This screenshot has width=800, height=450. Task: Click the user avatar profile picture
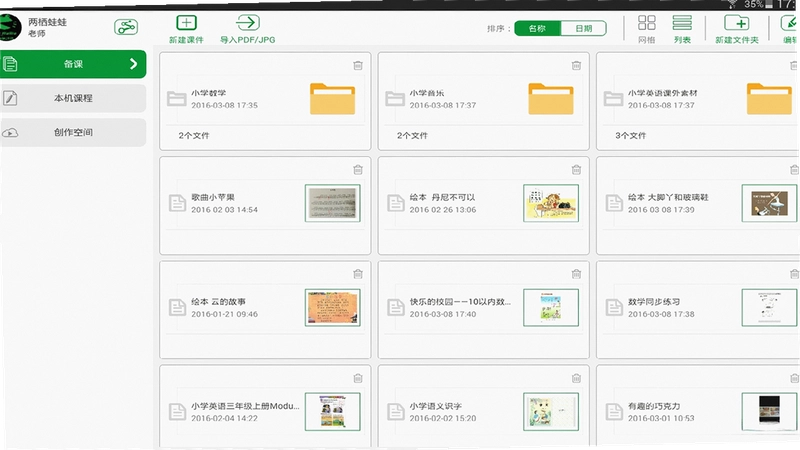coord(10,28)
